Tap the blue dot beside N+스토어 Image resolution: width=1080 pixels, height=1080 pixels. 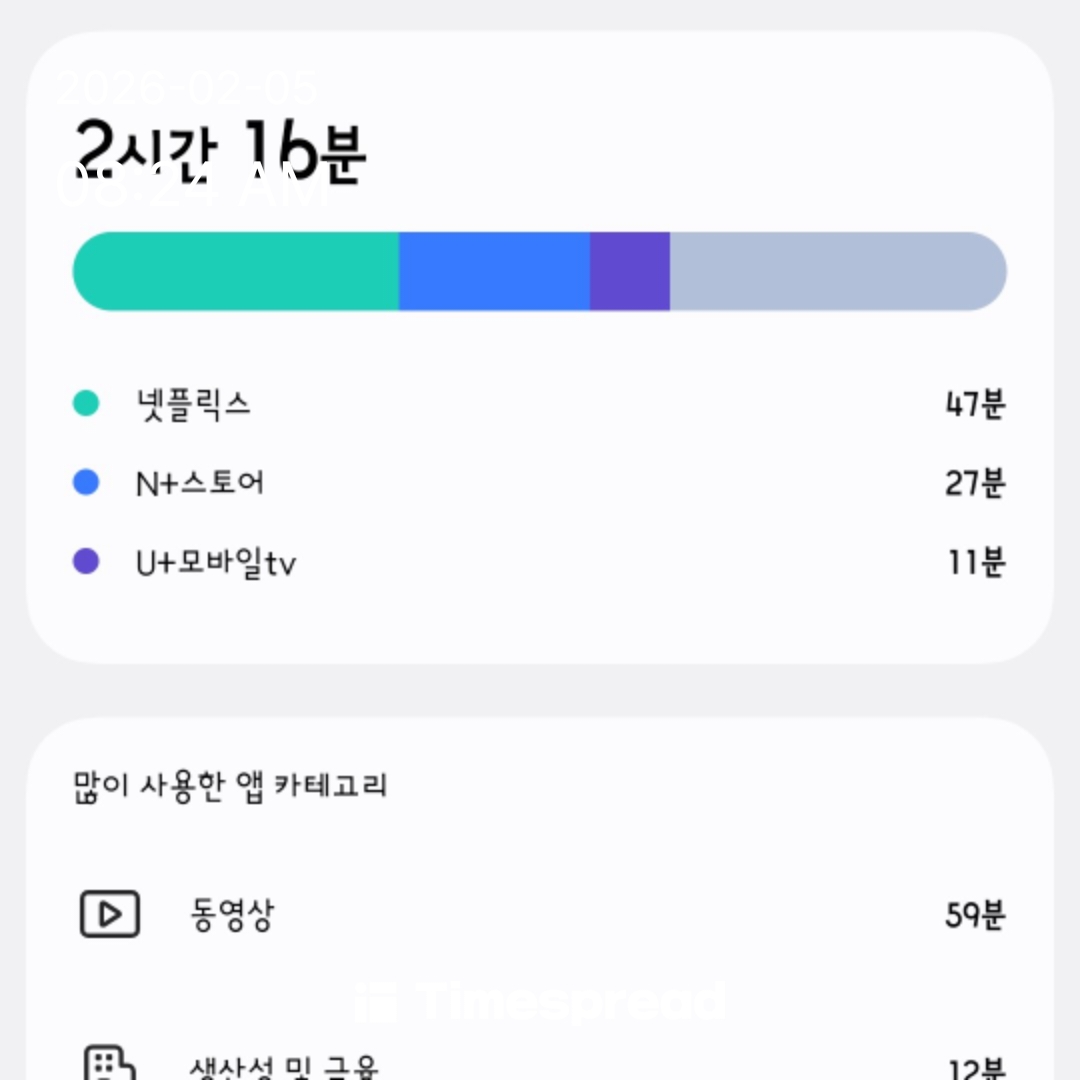tap(86, 483)
